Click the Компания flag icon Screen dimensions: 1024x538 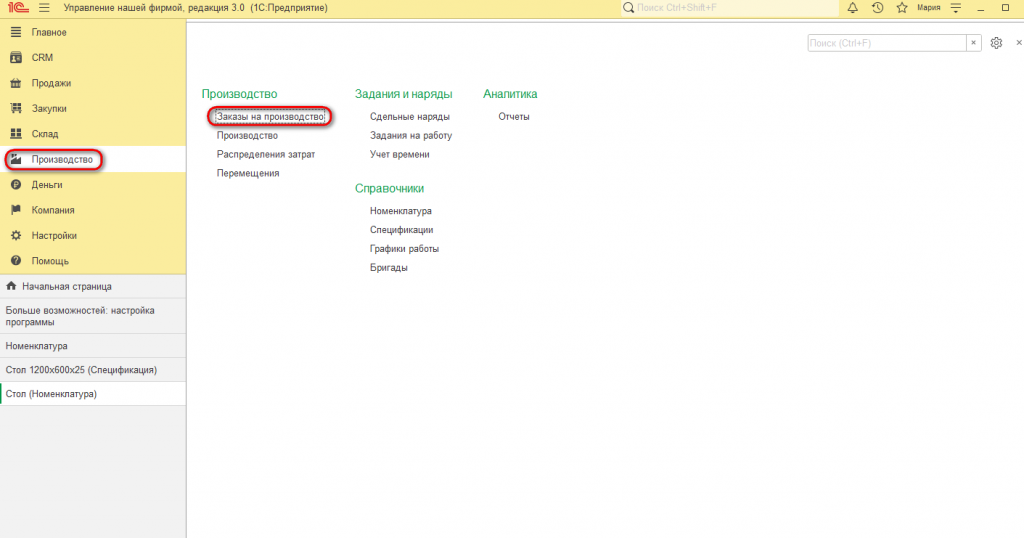tap(16, 210)
